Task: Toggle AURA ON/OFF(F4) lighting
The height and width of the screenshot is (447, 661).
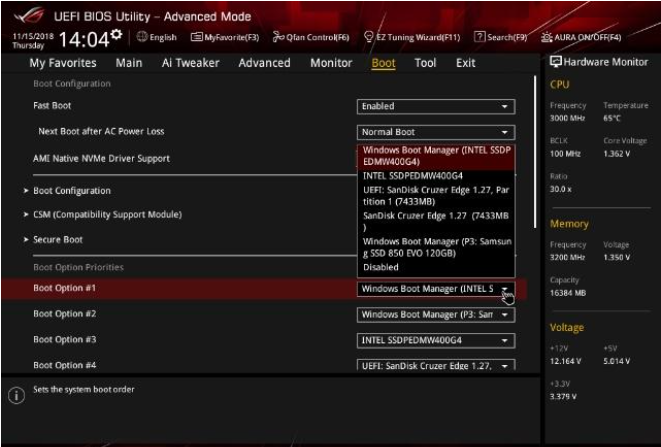Action: [x=581, y=37]
